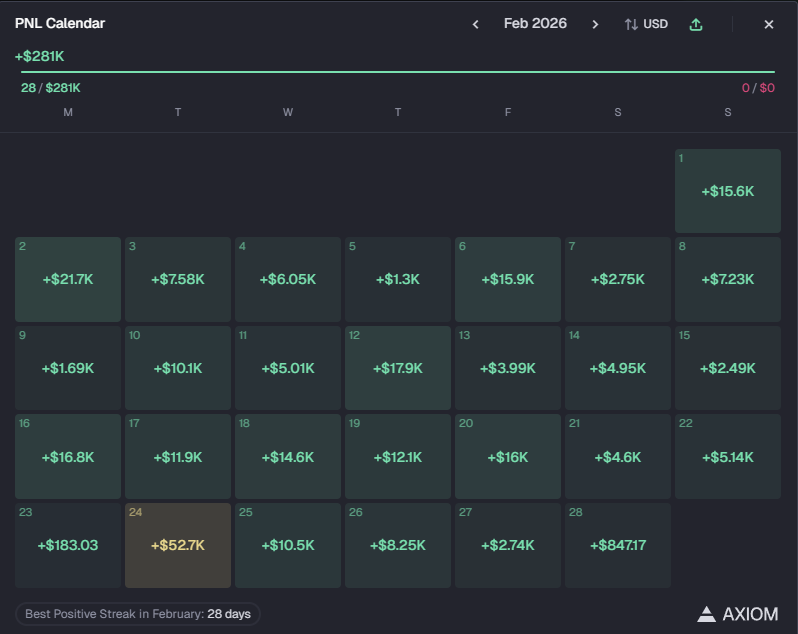The image size is (798, 634).
Task: Select day 11 cell showing +$5.01K
Action: point(288,368)
